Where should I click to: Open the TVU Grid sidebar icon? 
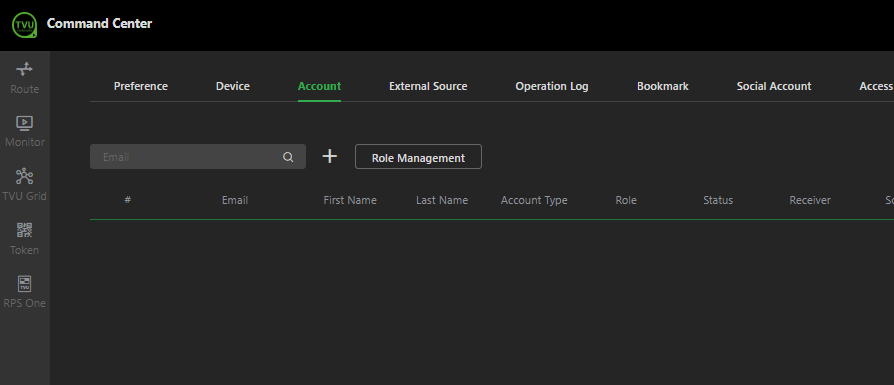click(25, 176)
